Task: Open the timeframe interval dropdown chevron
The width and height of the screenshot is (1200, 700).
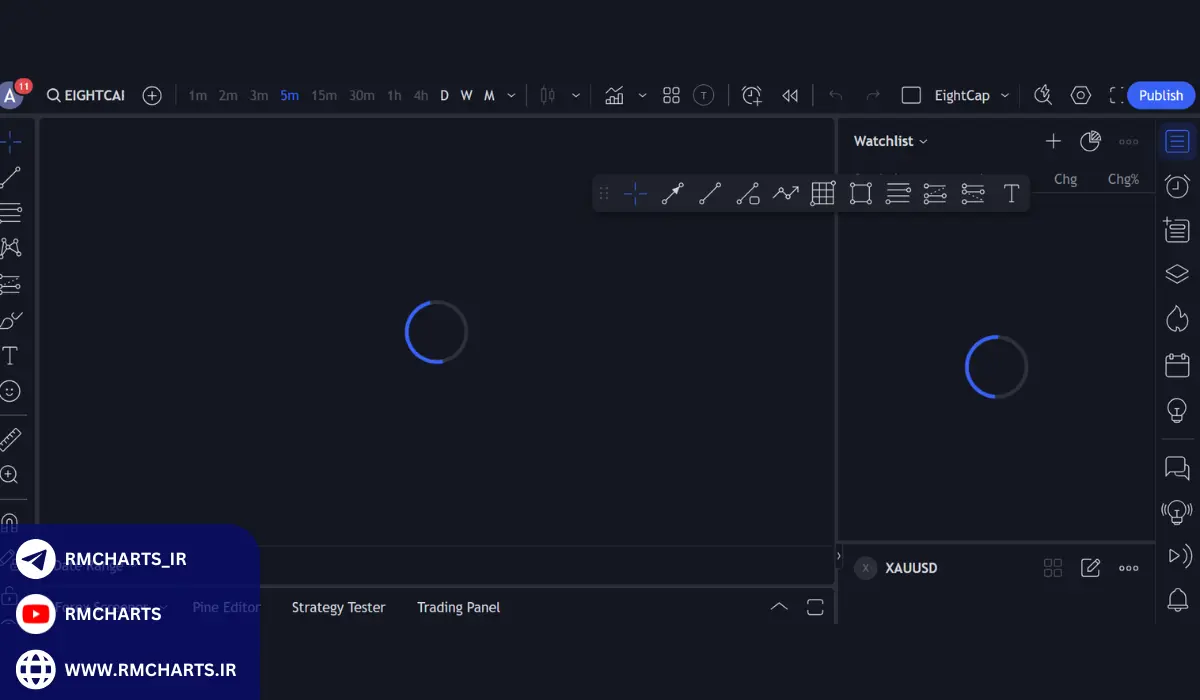Action: pyautogui.click(x=512, y=96)
